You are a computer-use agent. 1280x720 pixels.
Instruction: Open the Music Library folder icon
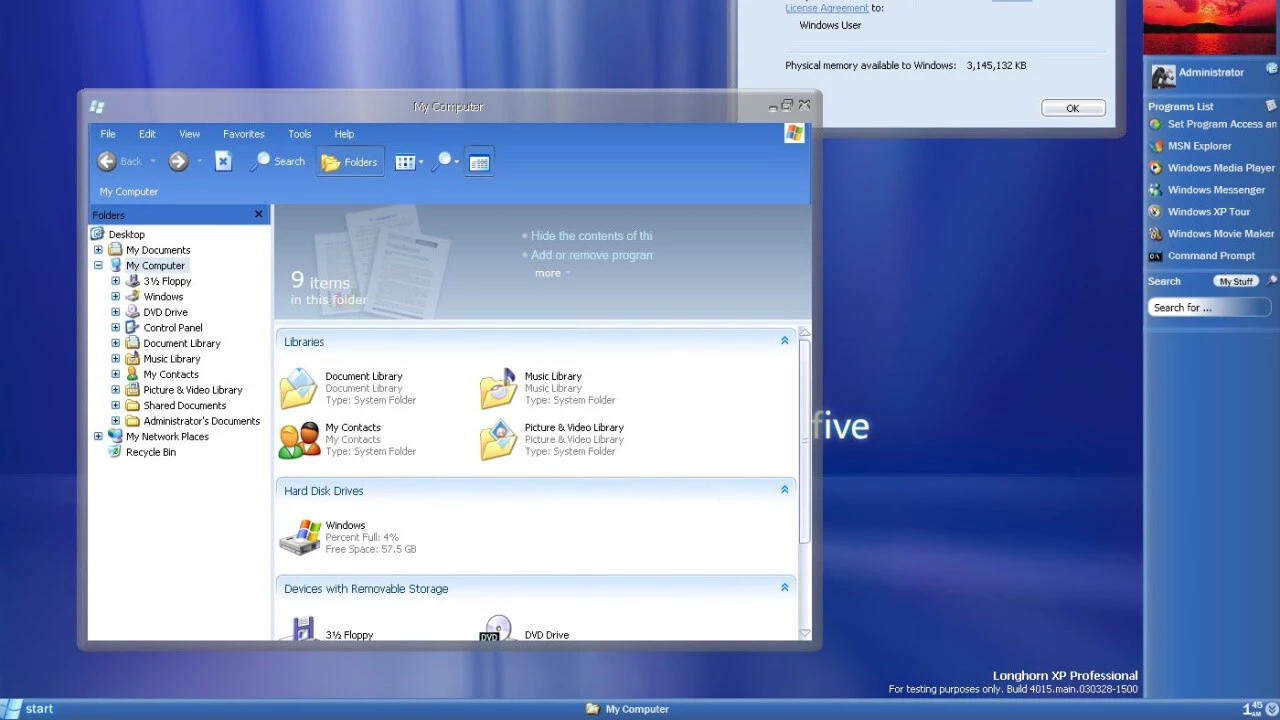[x=498, y=388]
